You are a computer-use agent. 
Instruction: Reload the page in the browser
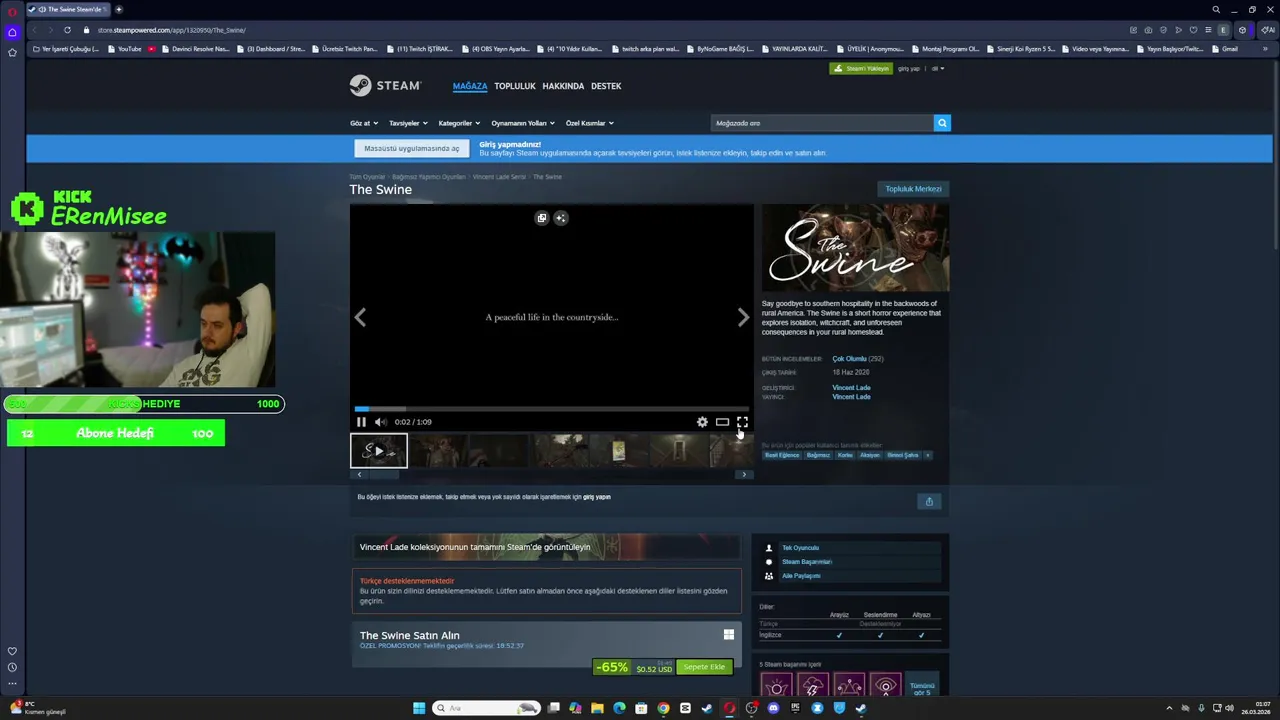[x=67, y=30]
